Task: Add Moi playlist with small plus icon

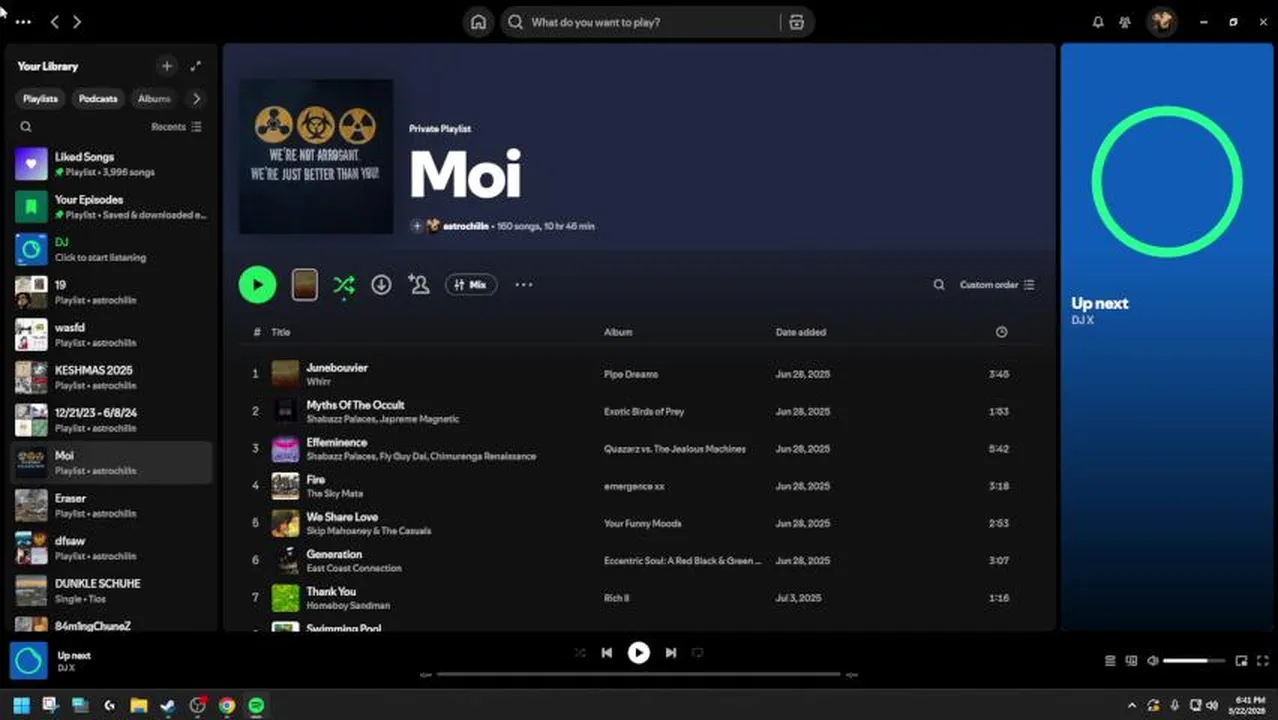Action: (x=417, y=226)
